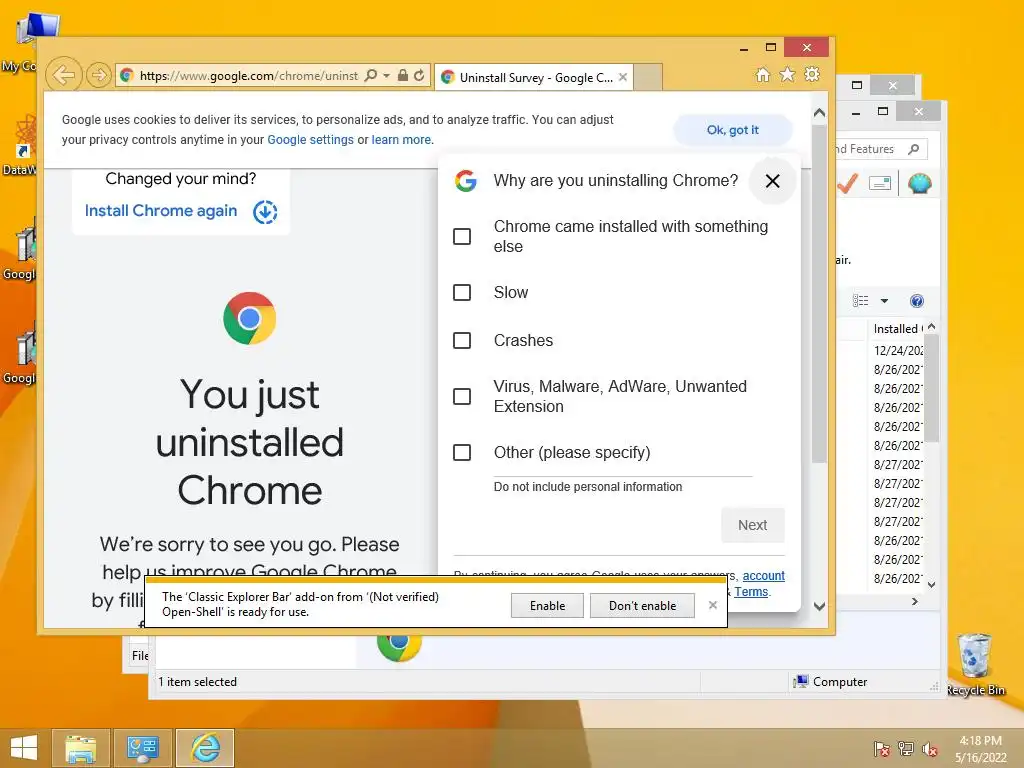Check the Other (please specify) option

pos(462,453)
